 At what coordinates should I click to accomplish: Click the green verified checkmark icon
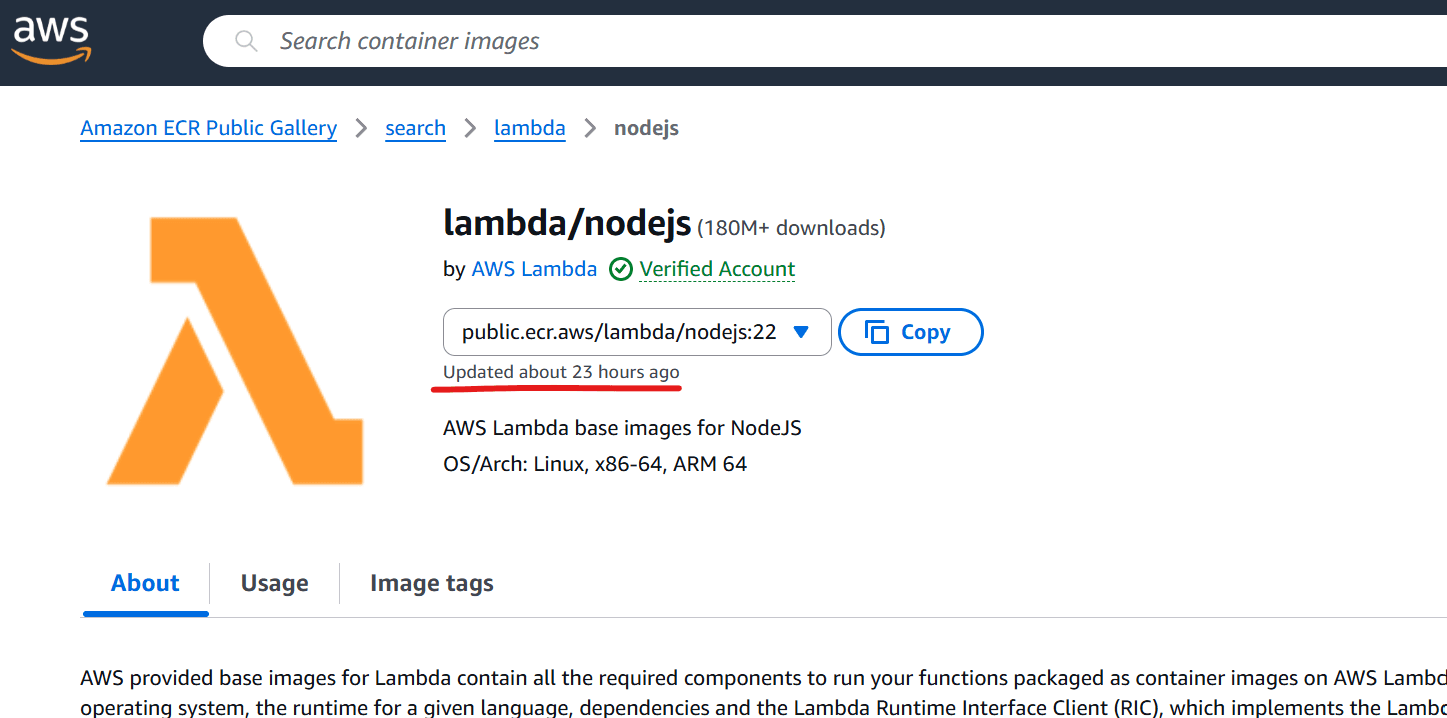(x=621, y=269)
